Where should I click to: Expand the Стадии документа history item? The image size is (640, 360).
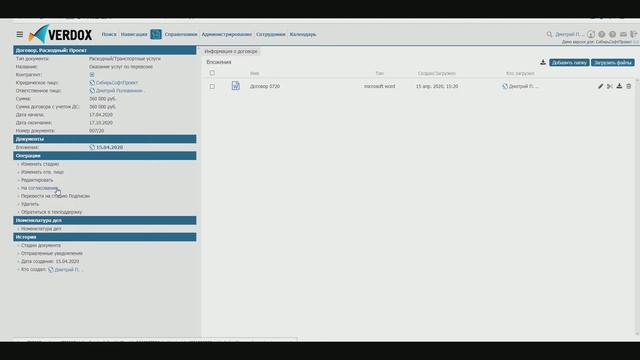pos(41,246)
